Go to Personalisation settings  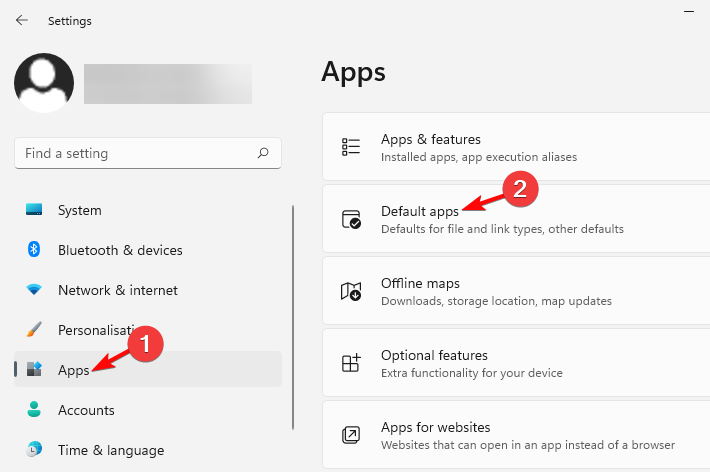pos(148,329)
